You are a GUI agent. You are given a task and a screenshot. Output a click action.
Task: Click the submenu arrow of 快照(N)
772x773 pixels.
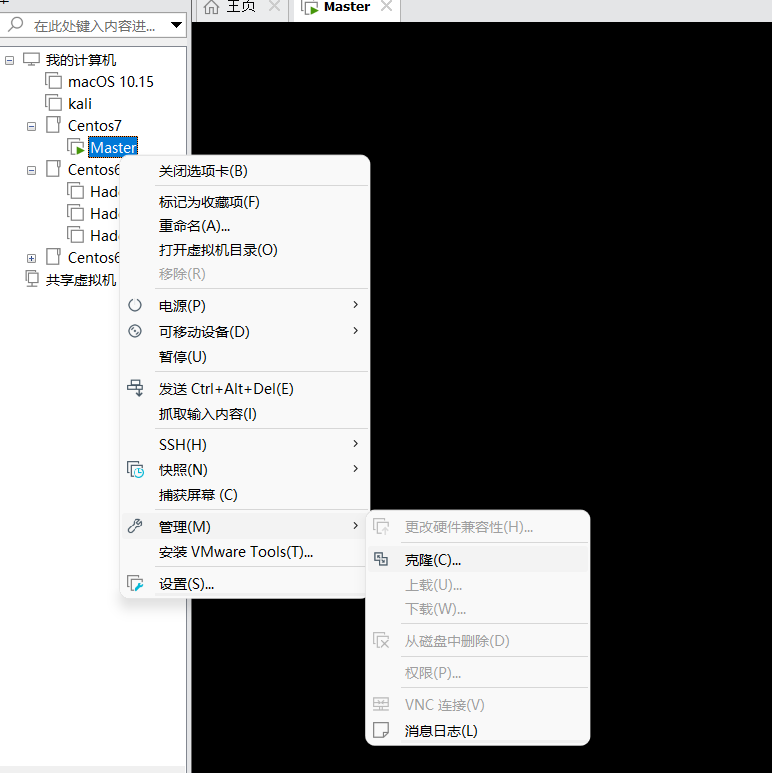point(355,468)
